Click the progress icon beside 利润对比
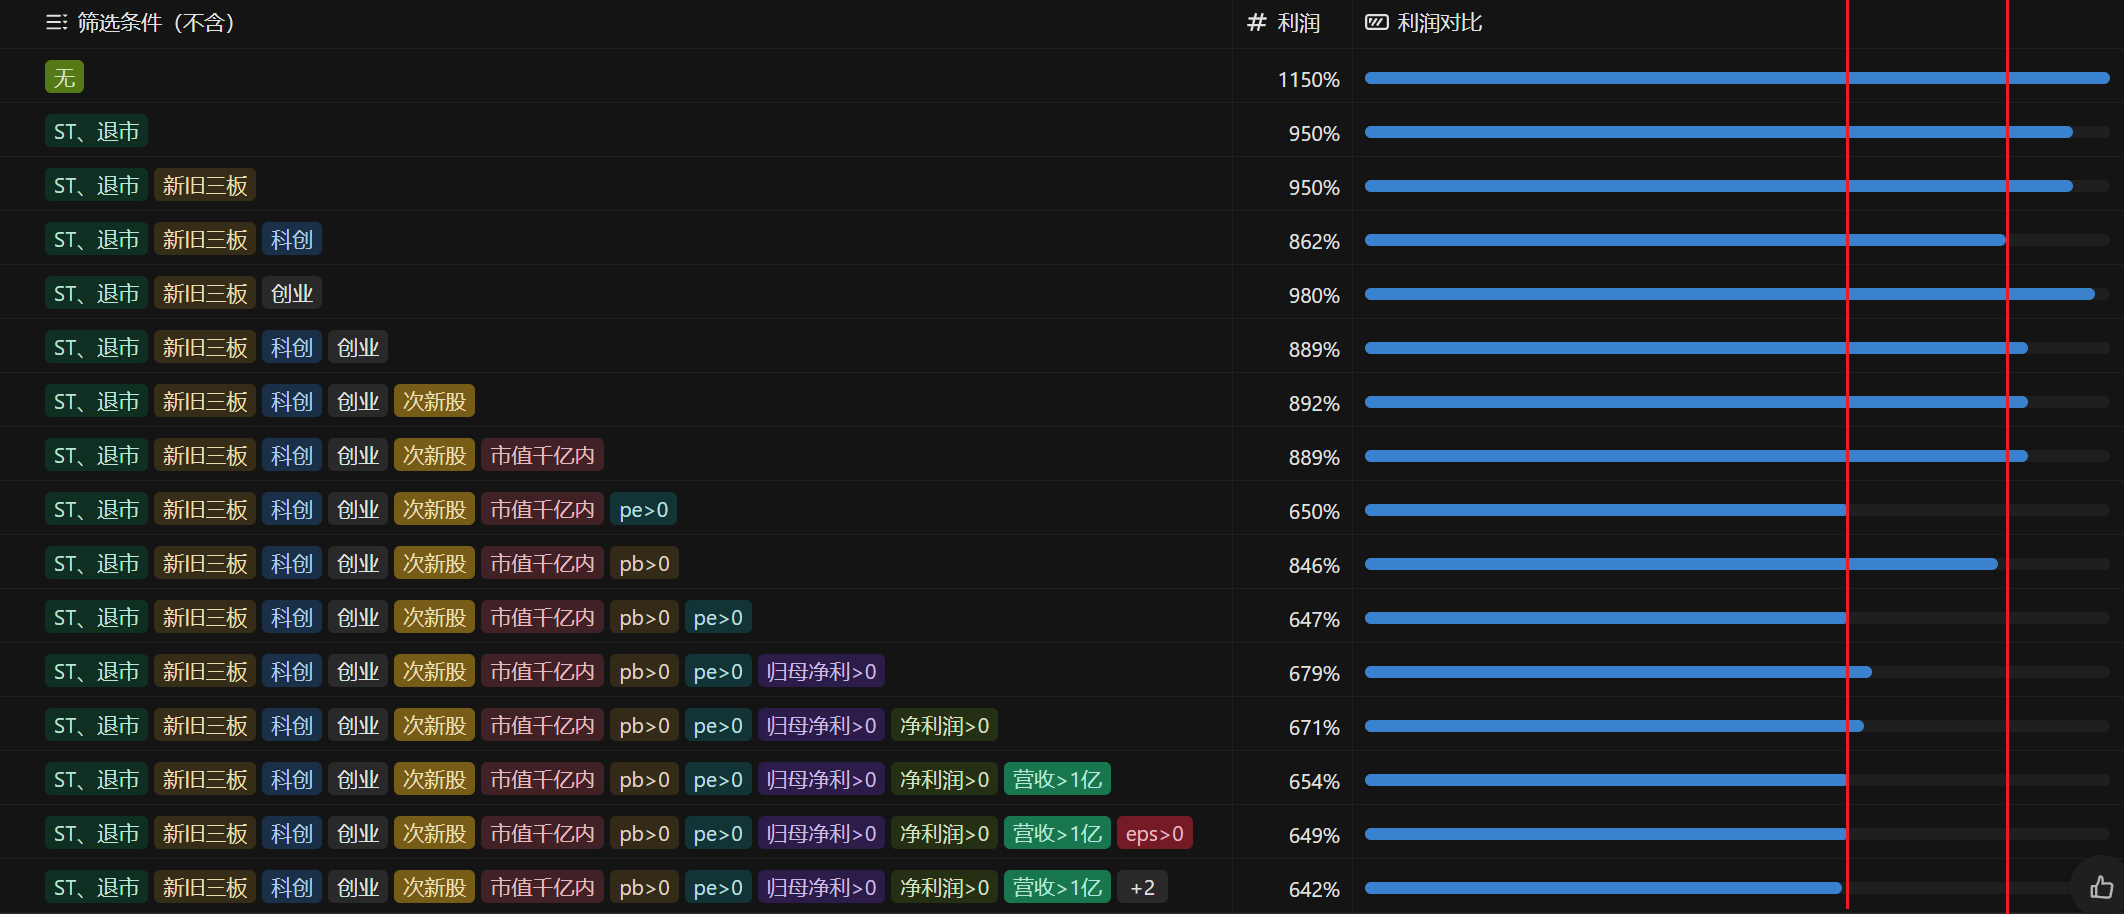This screenshot has height=914, width=2124. pyautogui.click(x=1377, y=23)
